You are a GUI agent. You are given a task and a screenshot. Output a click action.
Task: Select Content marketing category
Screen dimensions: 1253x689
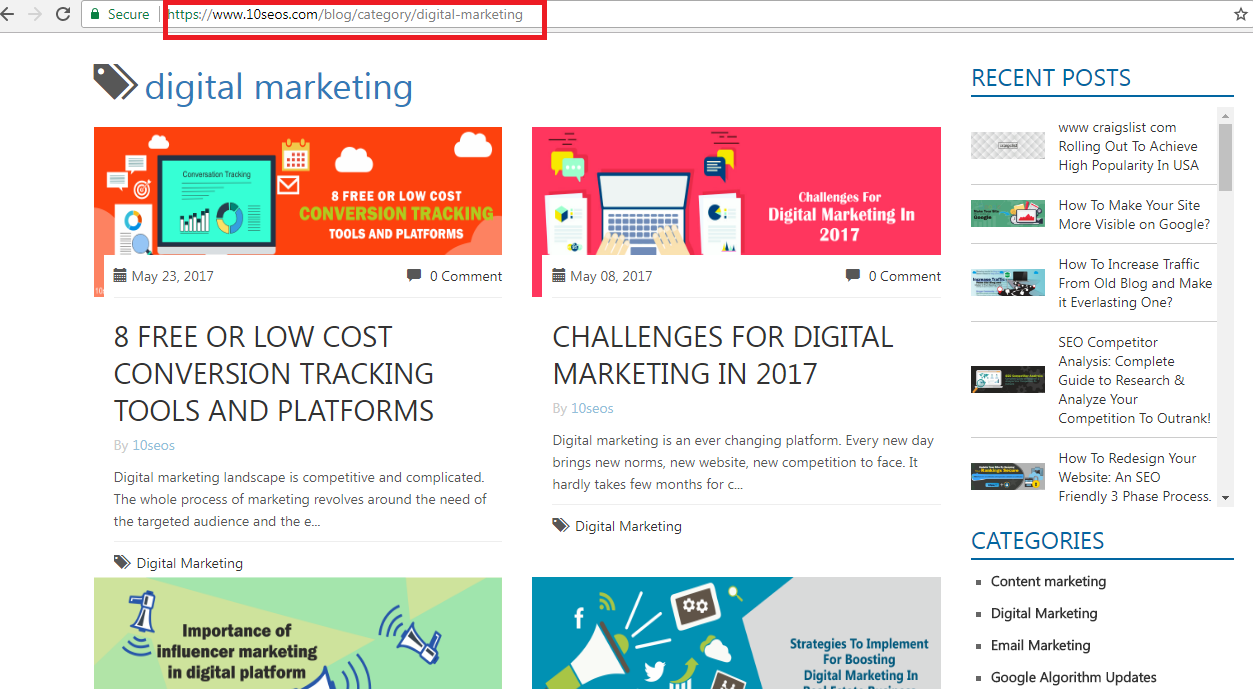1048,581
